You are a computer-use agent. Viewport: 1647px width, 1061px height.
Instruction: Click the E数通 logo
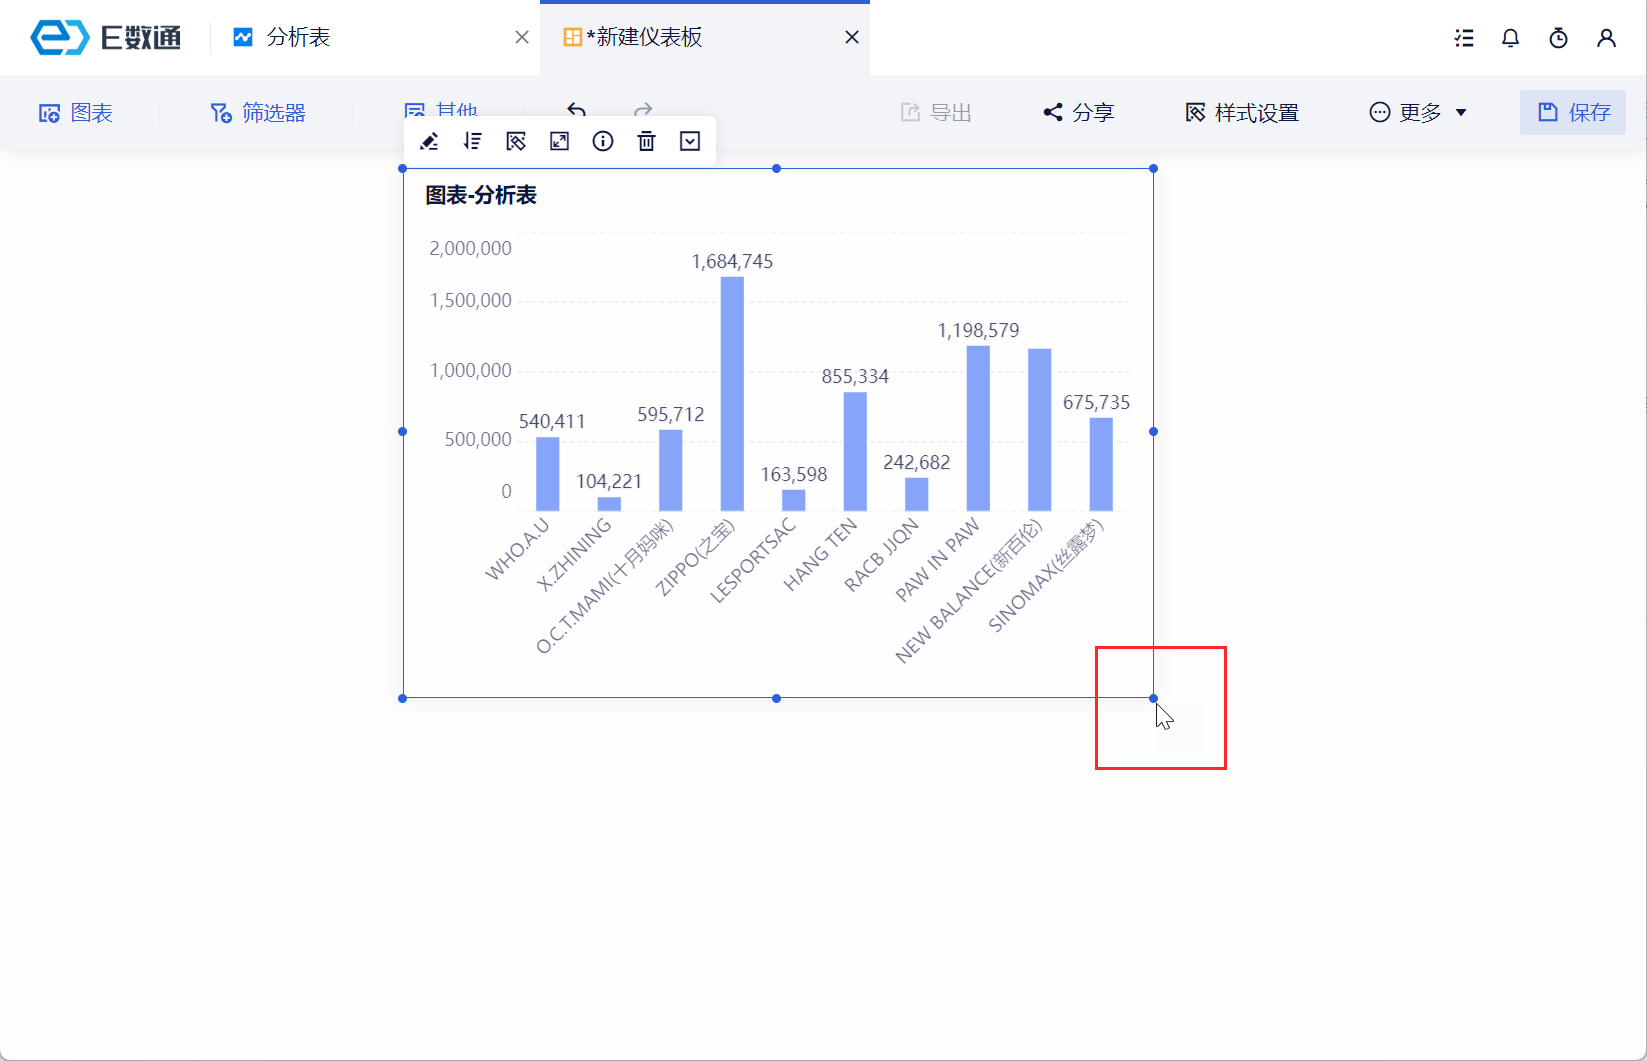tap(106, 38)
